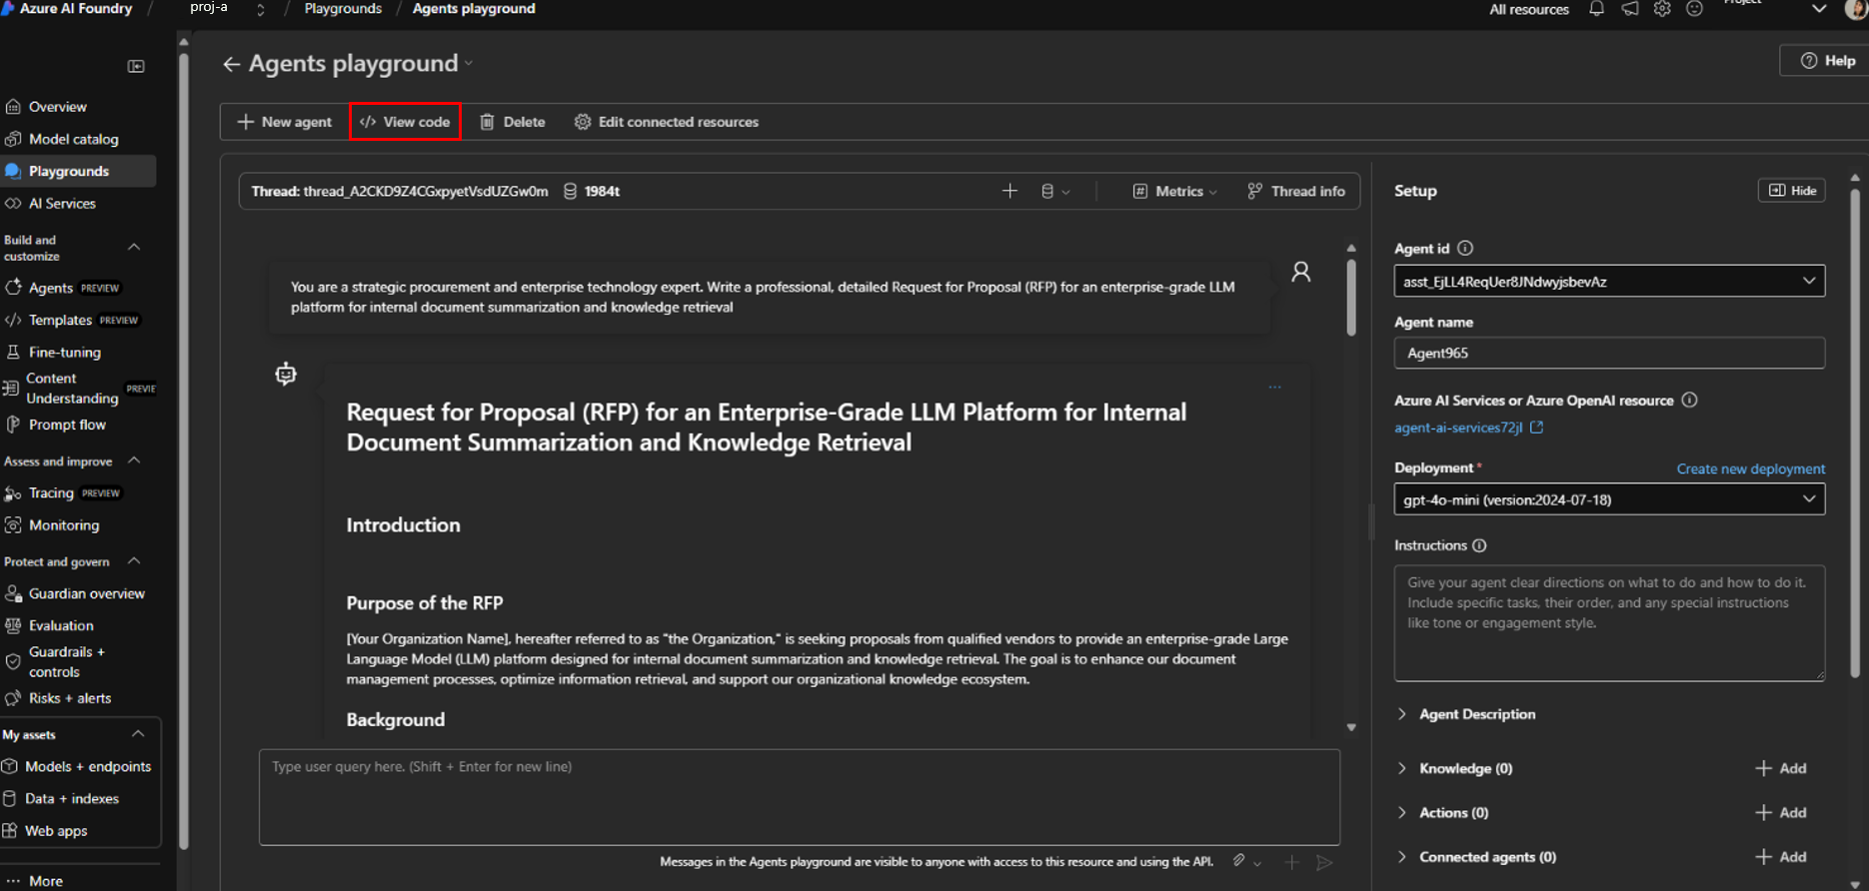Click the agent robot avatar icon
The width and height of the screenshot is (1869, 891).
286,374
